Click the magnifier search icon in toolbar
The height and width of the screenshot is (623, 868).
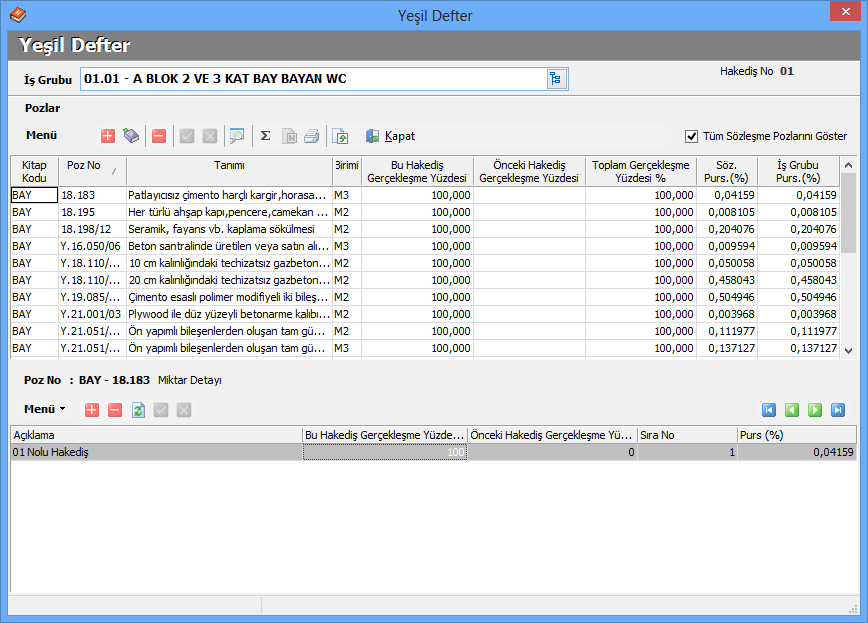[236, 136]
